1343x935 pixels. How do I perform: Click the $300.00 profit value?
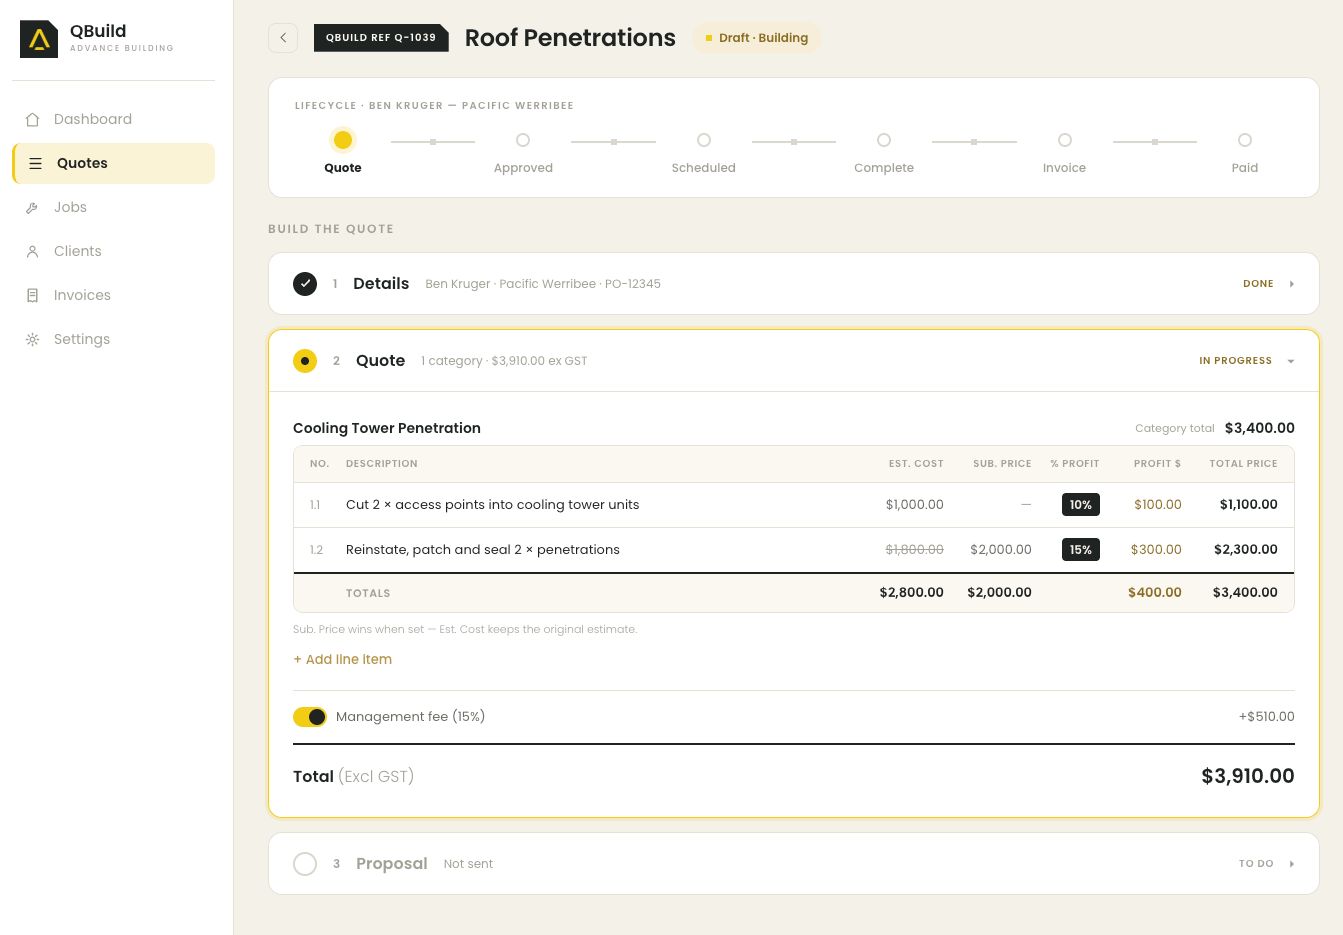(x=1156, y=550)
